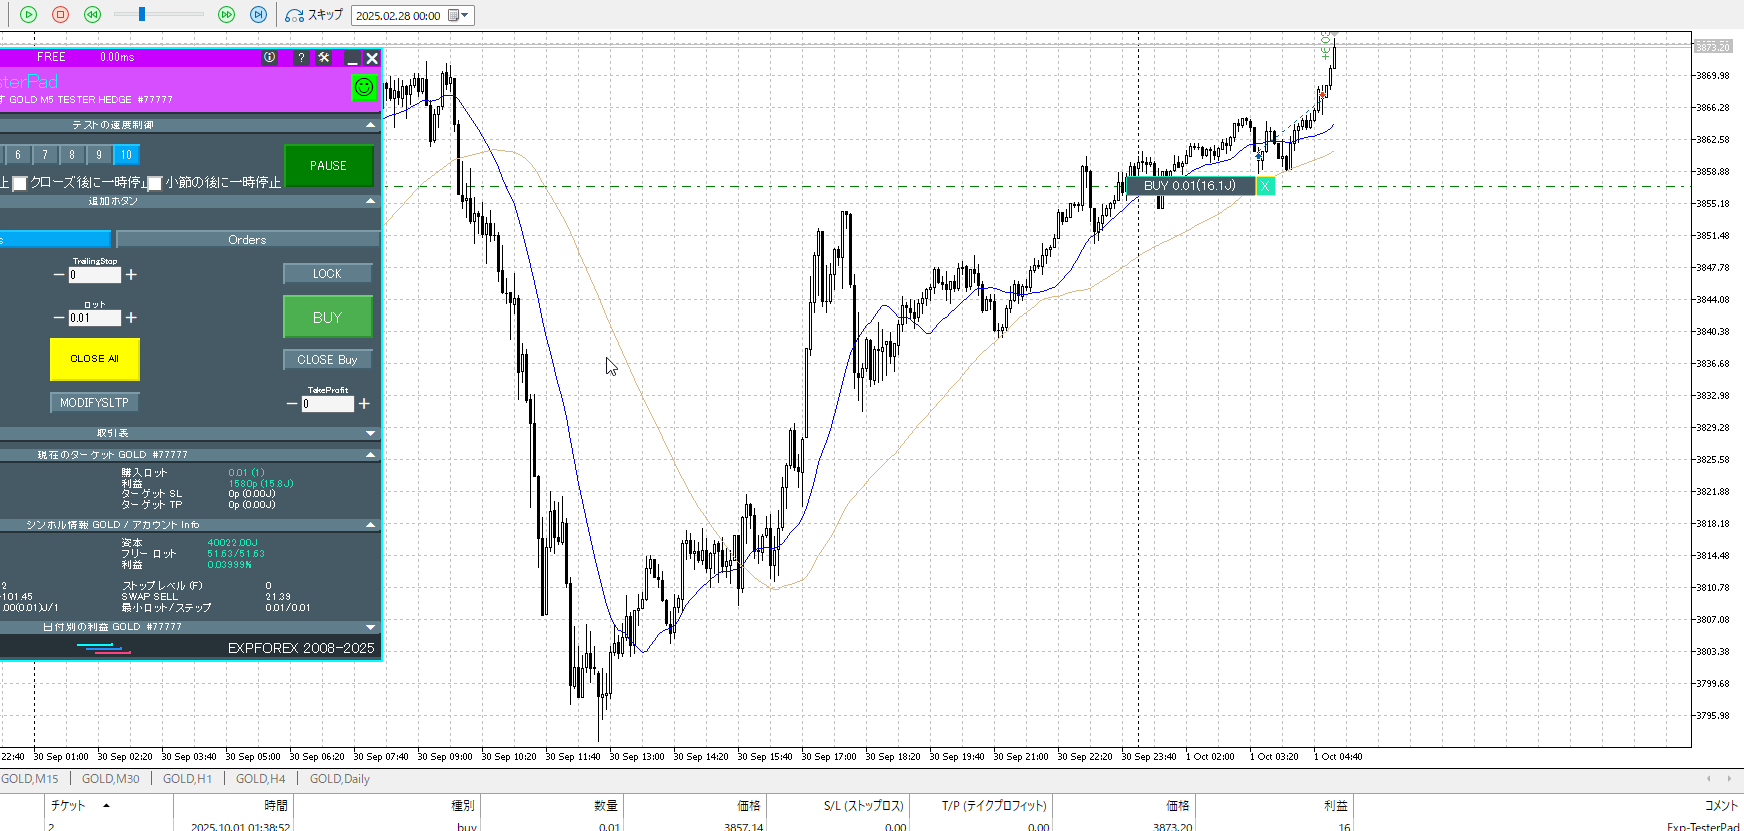Collapse the テストの速度制御 section
The width and height of the screenshot is (1744, 831).
(x=371, y=125)
